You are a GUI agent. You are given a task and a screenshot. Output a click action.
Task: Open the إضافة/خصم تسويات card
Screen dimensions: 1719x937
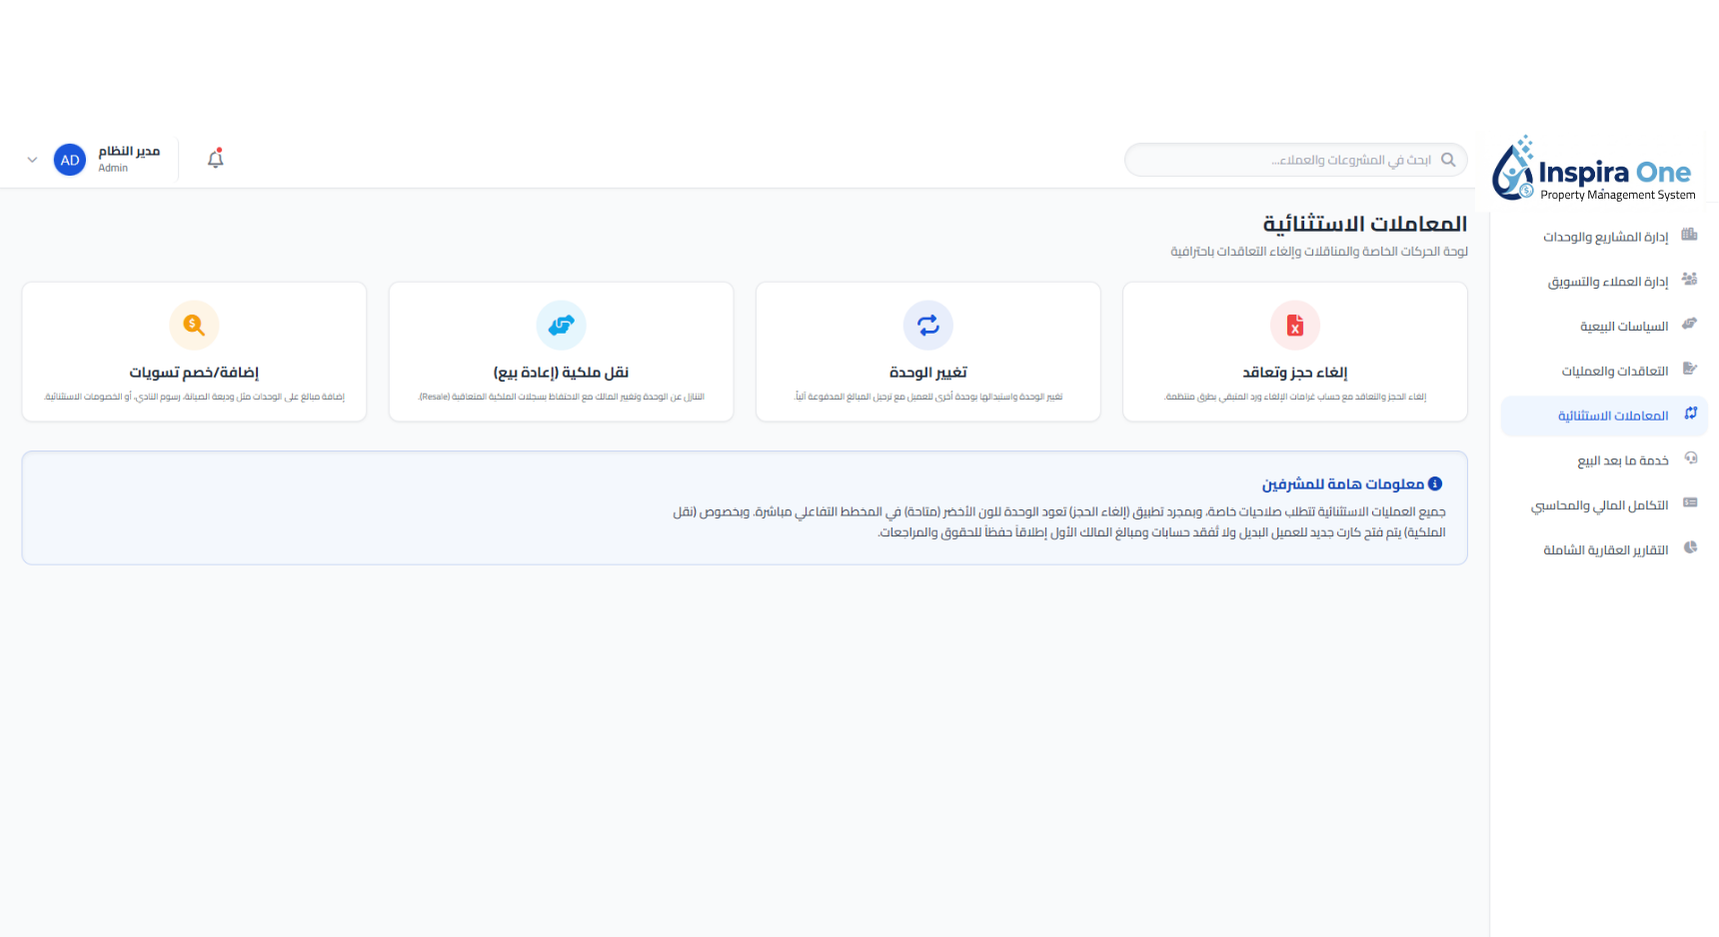[x=194, y=352]
